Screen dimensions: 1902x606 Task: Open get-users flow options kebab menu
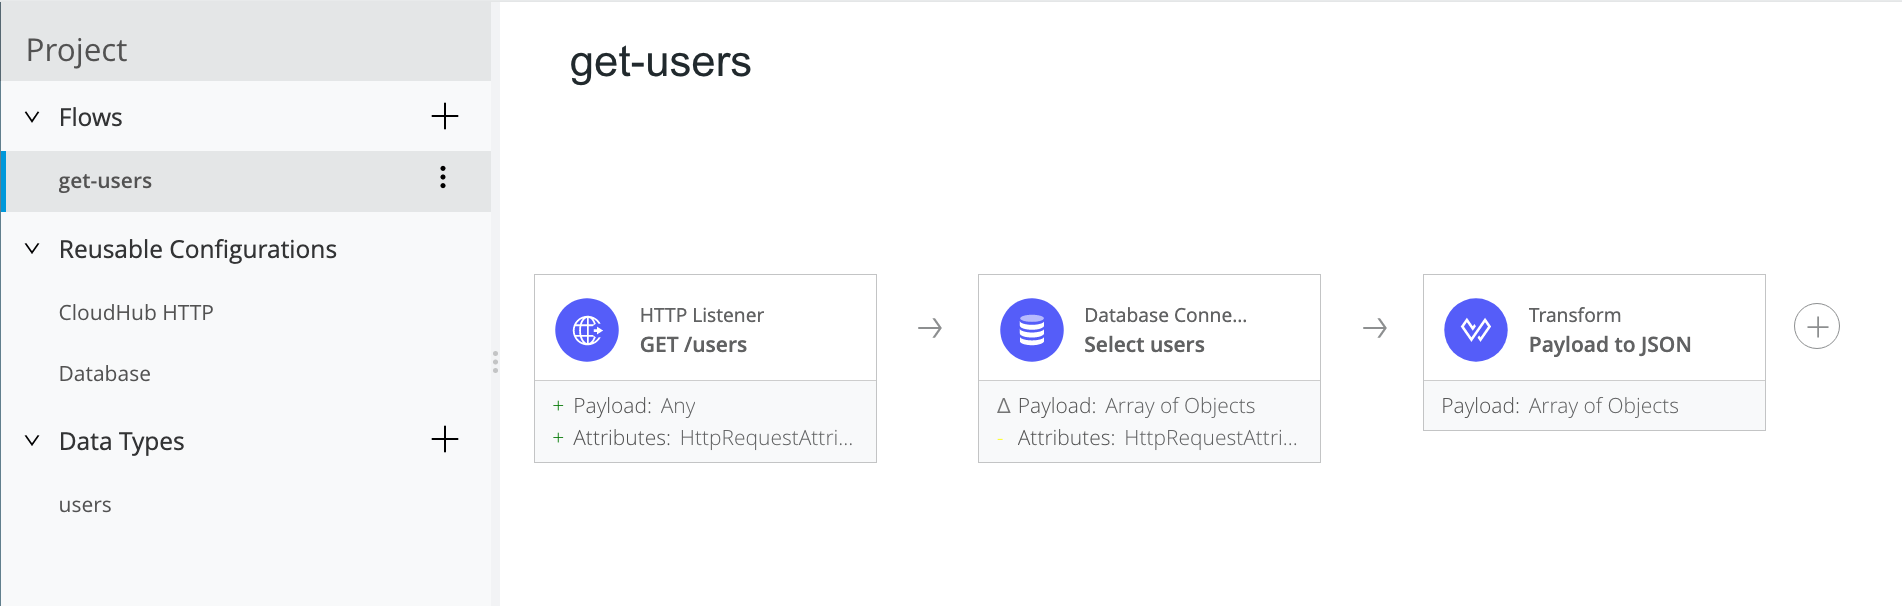click(x=443, y=178)
